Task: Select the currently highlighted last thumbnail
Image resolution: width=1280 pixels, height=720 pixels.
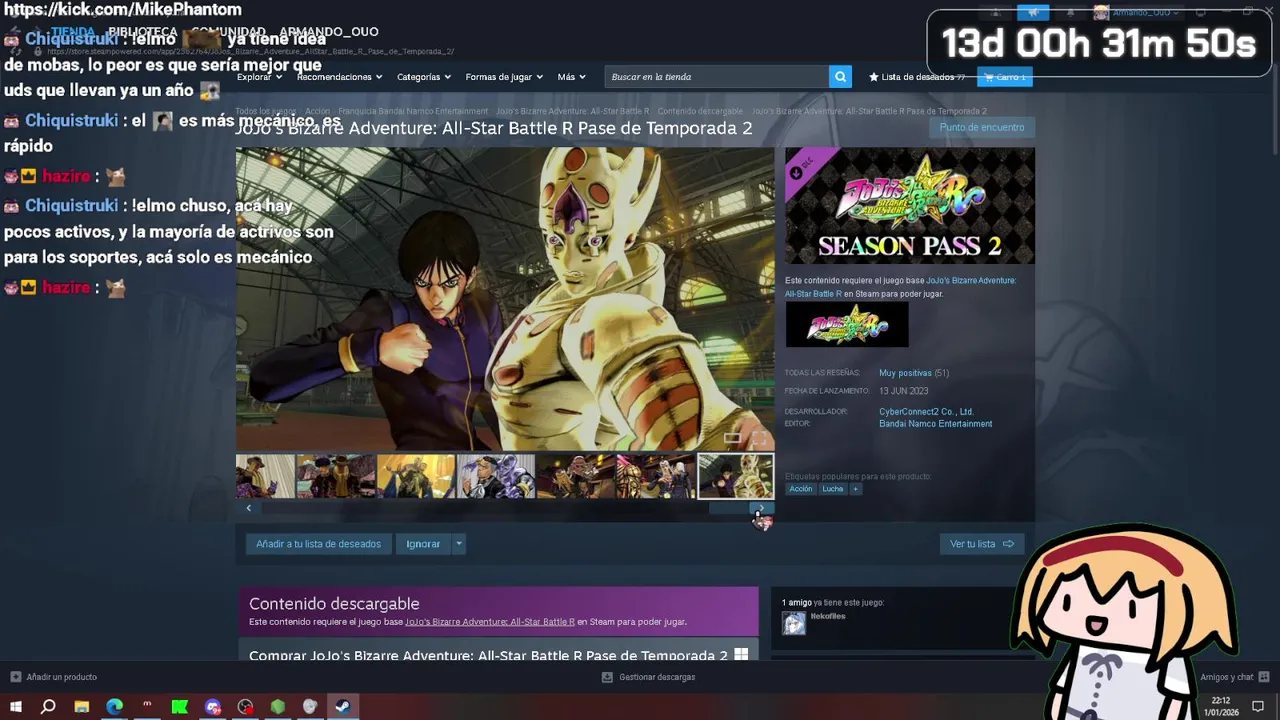Action: pyautogui.click(x=735, y=476)
